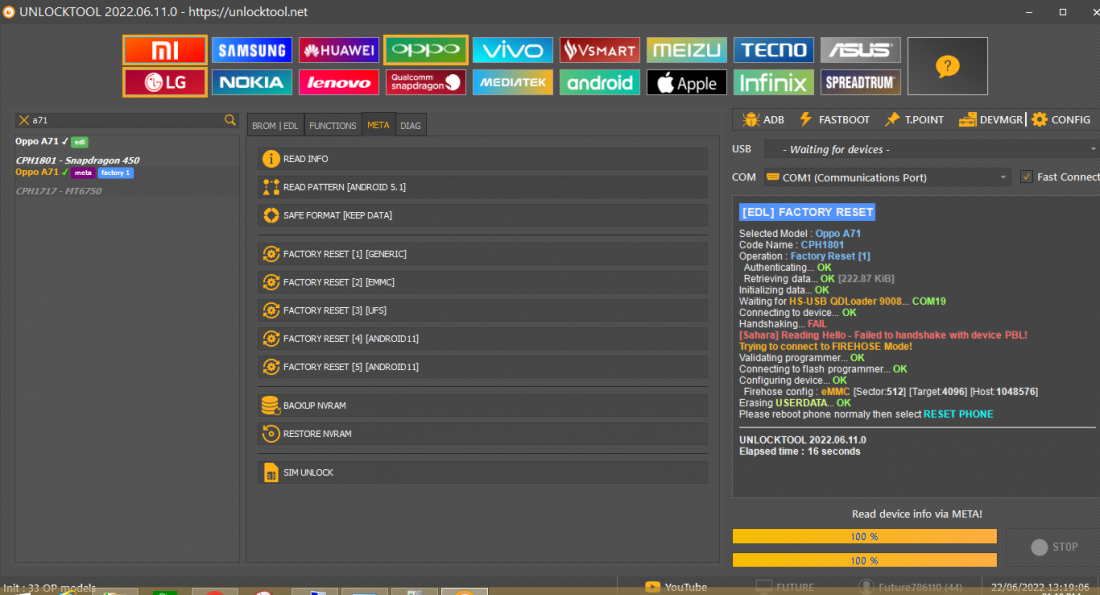
Task: Switch to the META tab
Action: pos(378,125)
